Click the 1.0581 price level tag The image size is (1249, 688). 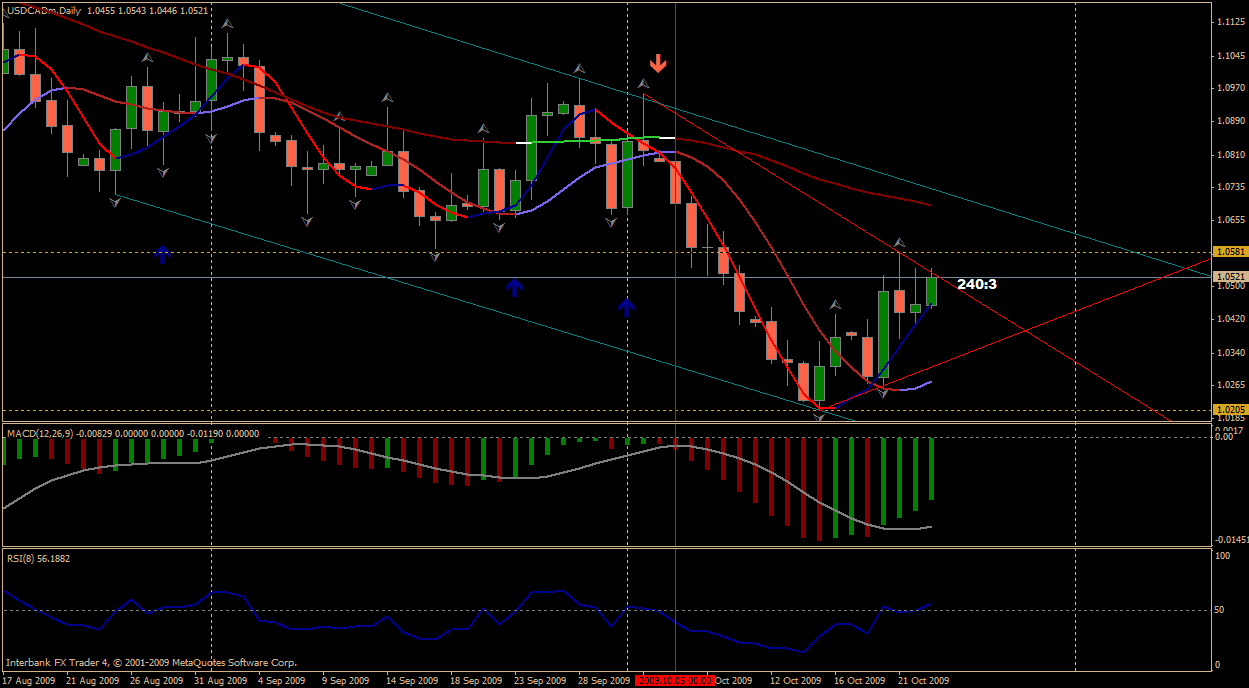click(x=1229, y=252)
